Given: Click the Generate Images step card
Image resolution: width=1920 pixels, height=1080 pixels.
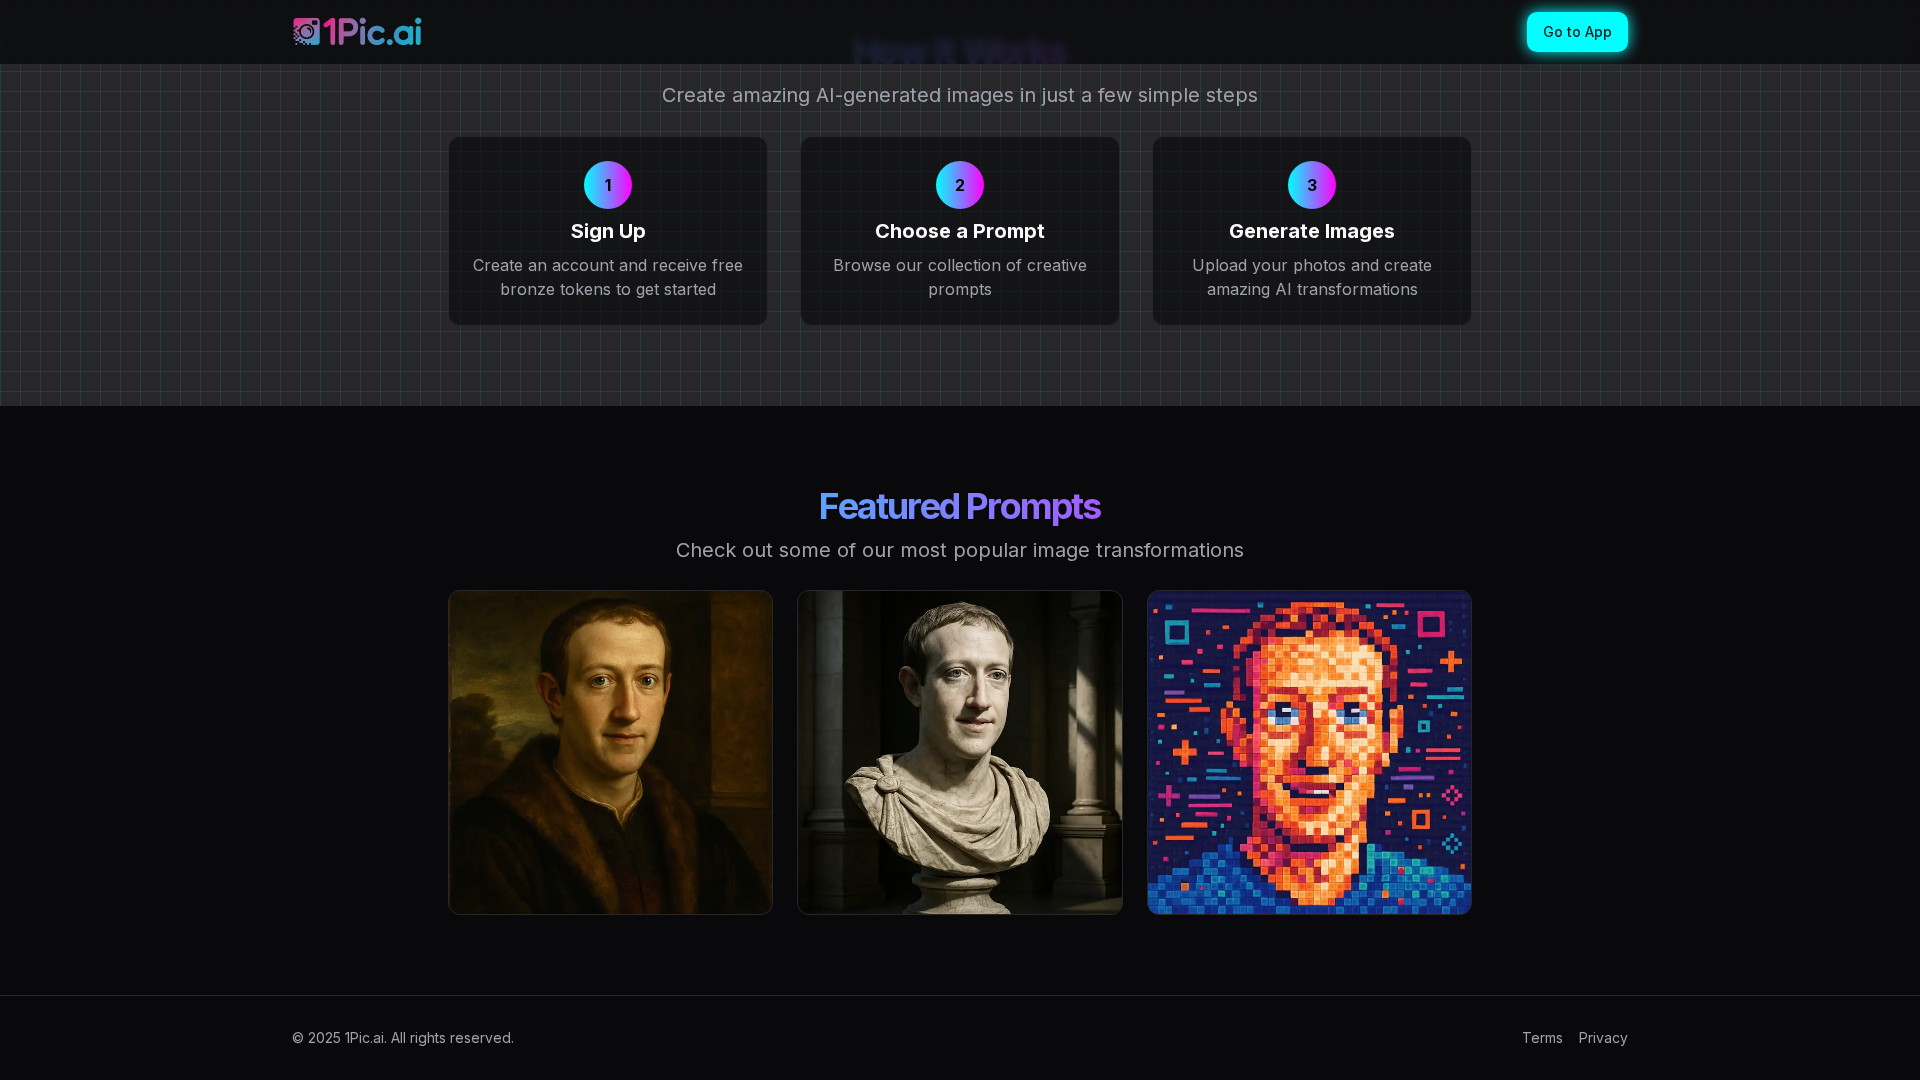Looking at the screenshot, I should point(1311,230).
